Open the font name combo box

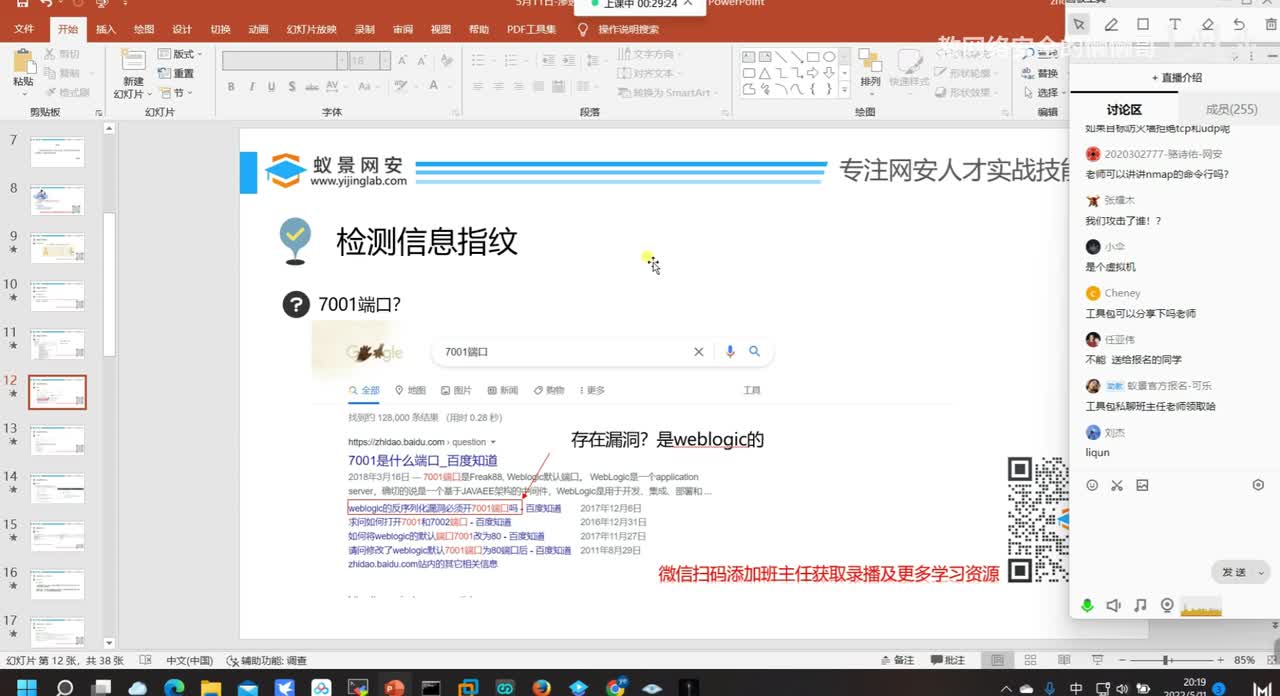(284, 61)
